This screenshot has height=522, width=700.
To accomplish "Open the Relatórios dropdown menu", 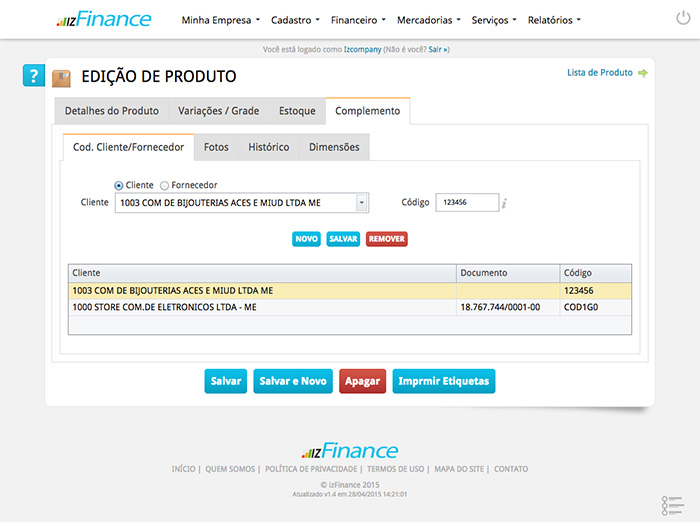I will pos(553,20).
